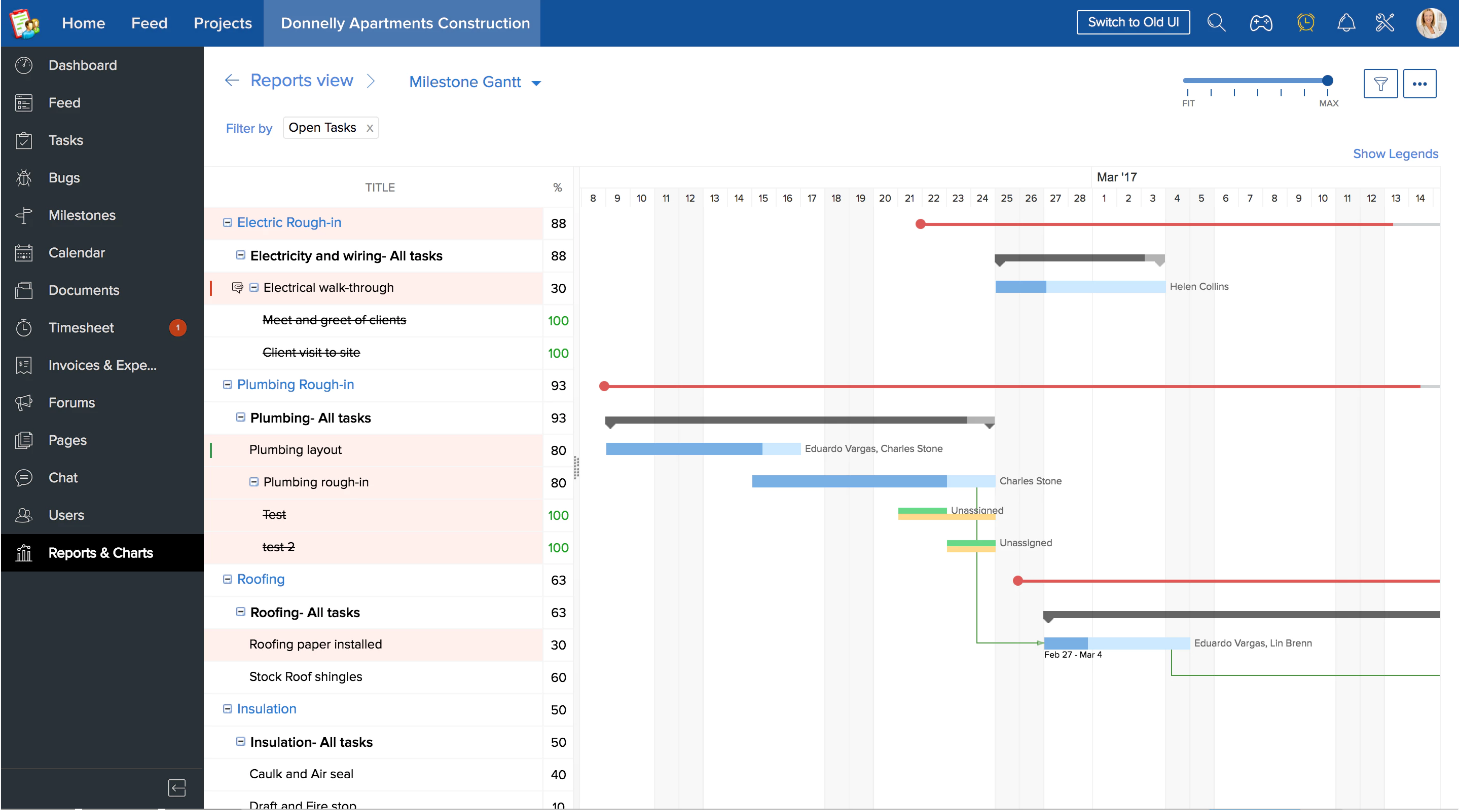The image size is (1459, 810).
Task: Collapse the Plumbing- All tasks group
Action: (239, 417)
